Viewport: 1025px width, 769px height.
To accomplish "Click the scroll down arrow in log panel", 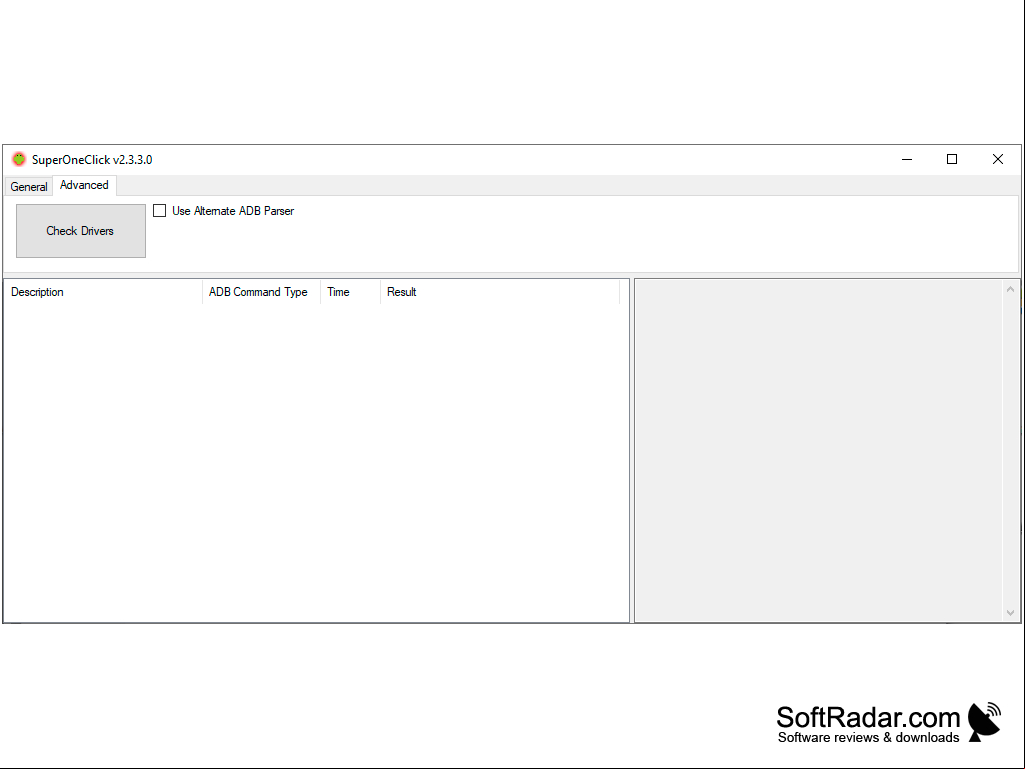I will (x=1010, y=613).
